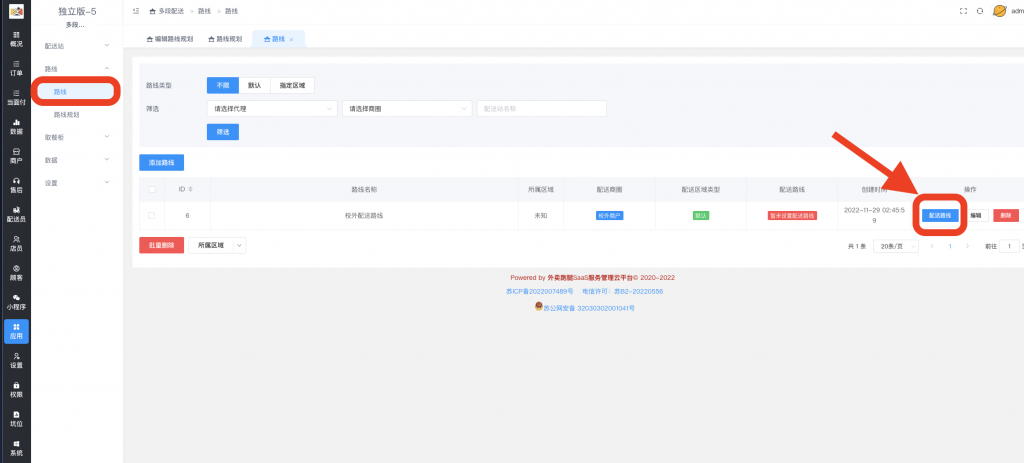Expand the 数据 menu group in sub-menu
1024x463 pixels.
[x=77, y=160]
